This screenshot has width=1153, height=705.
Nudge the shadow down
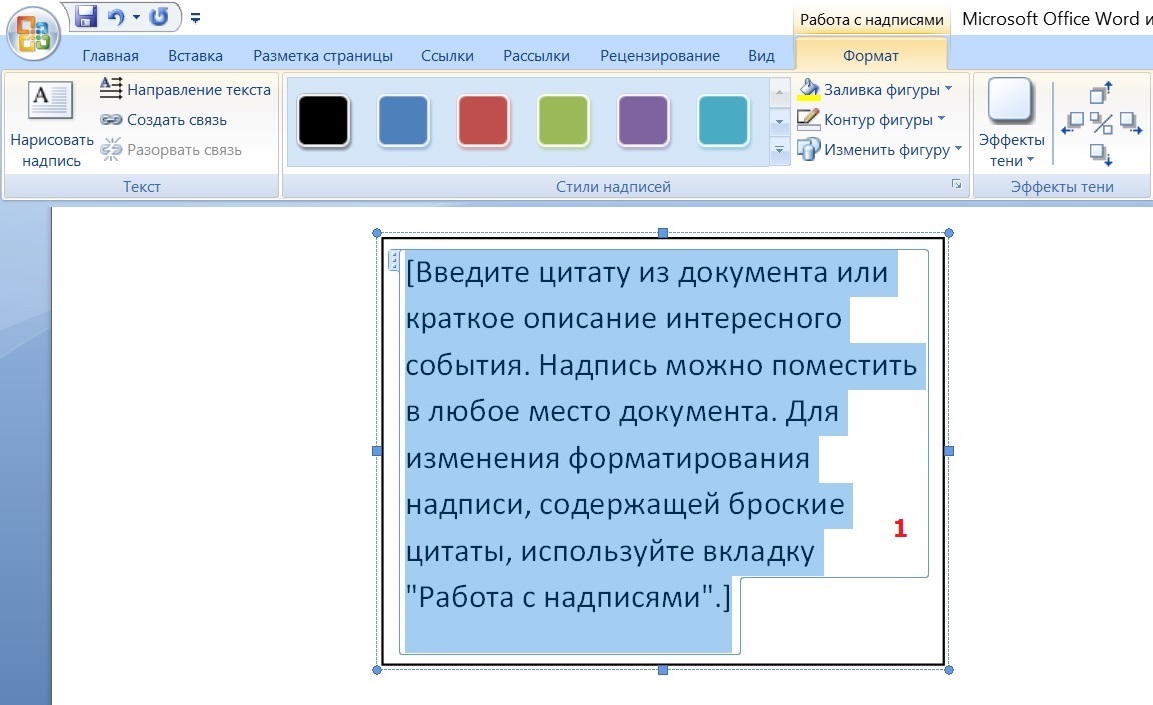pyautogui.click(x=1101, y=154)
